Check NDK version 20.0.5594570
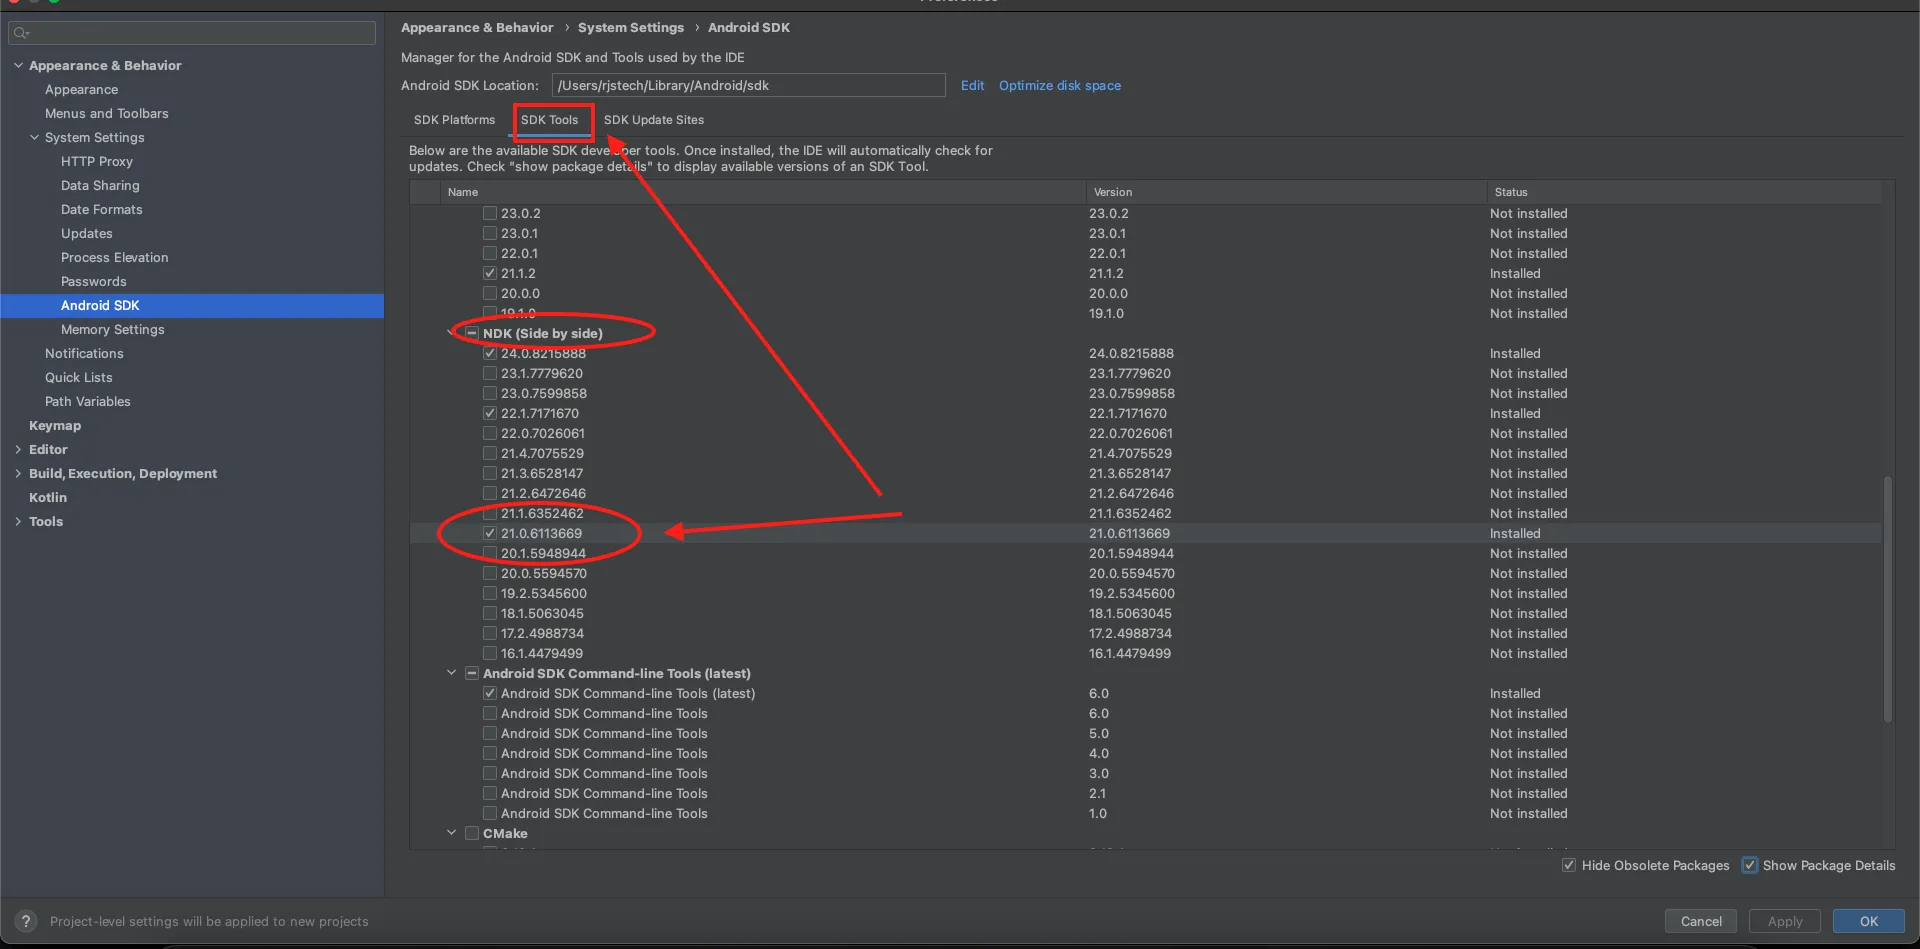Image resolution: width=1920 pixels, height=949 pixels. 490,573
